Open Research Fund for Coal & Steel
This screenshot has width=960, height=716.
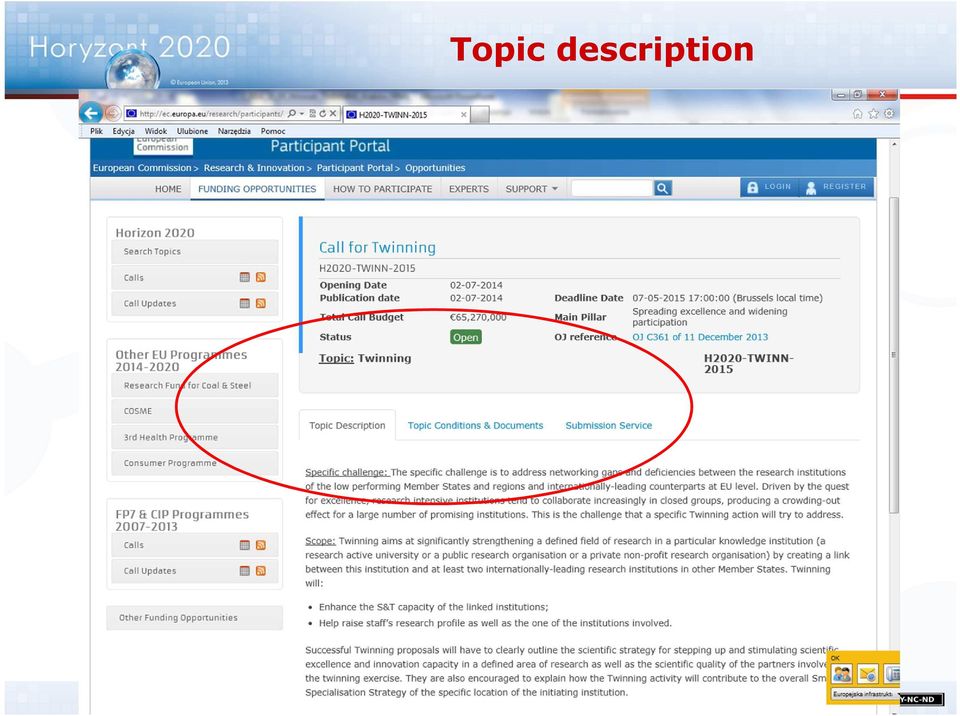click(x=195, y=385)
